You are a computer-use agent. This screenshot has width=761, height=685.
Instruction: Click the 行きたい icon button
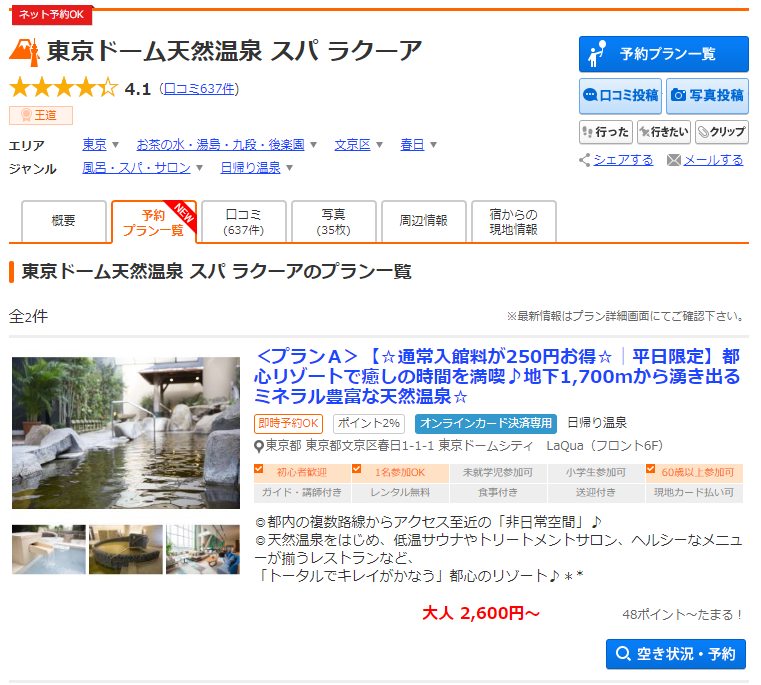pyautogui.click(x=663, y=132)
